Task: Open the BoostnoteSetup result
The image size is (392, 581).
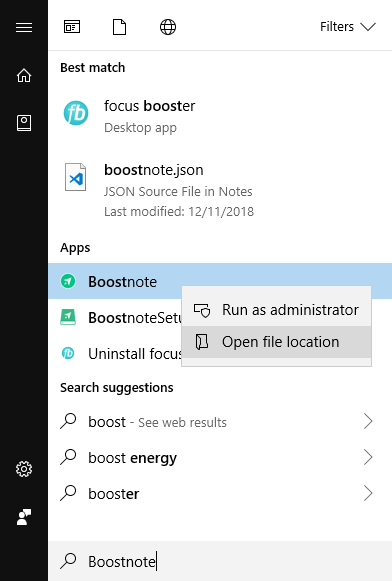Action: (115, 317)
